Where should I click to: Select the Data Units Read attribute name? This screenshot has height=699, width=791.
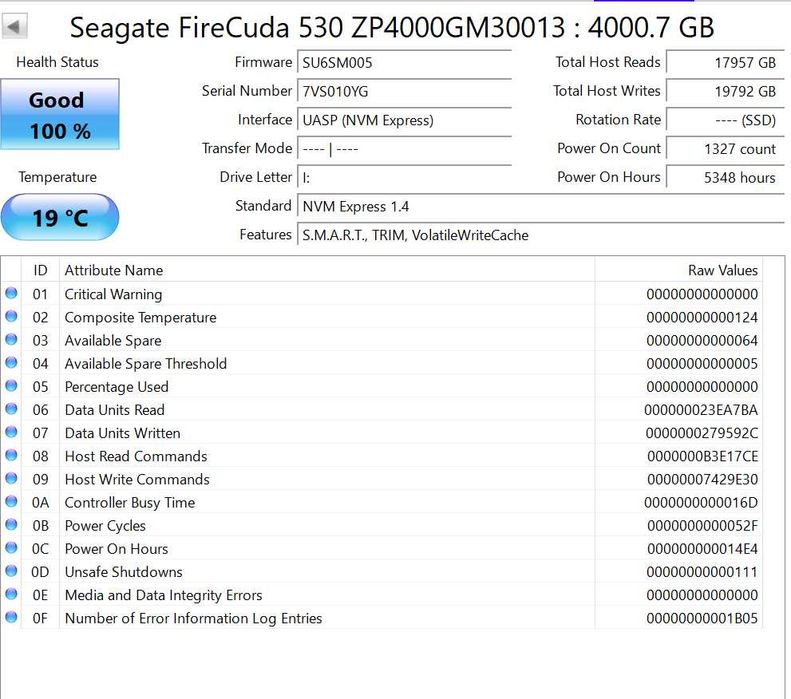click(x=115, y=410)
